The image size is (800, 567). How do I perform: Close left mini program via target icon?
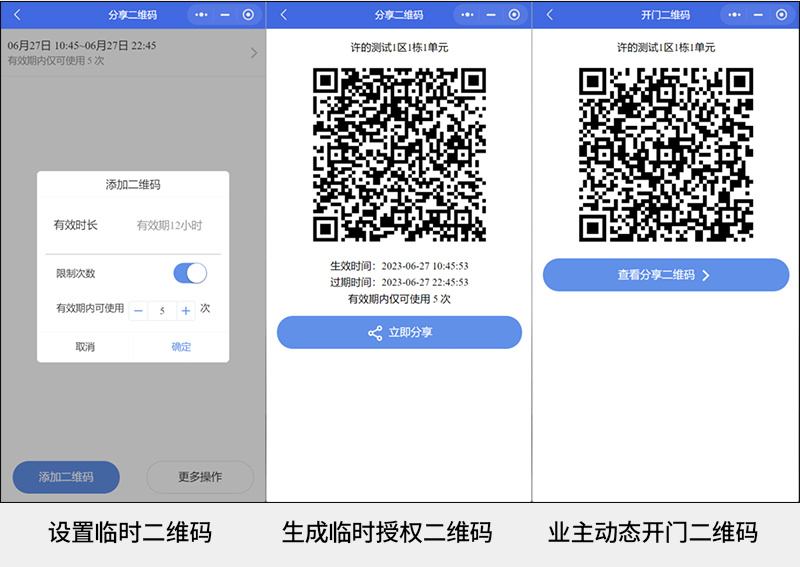[248, 15]
